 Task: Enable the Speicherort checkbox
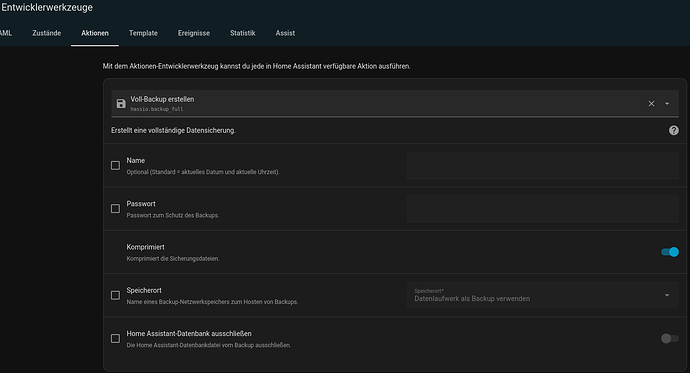(115, 295)
